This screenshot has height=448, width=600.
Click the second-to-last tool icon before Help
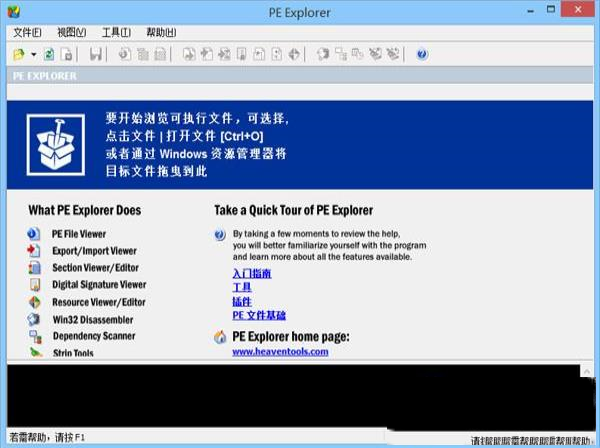click(375, 54)
